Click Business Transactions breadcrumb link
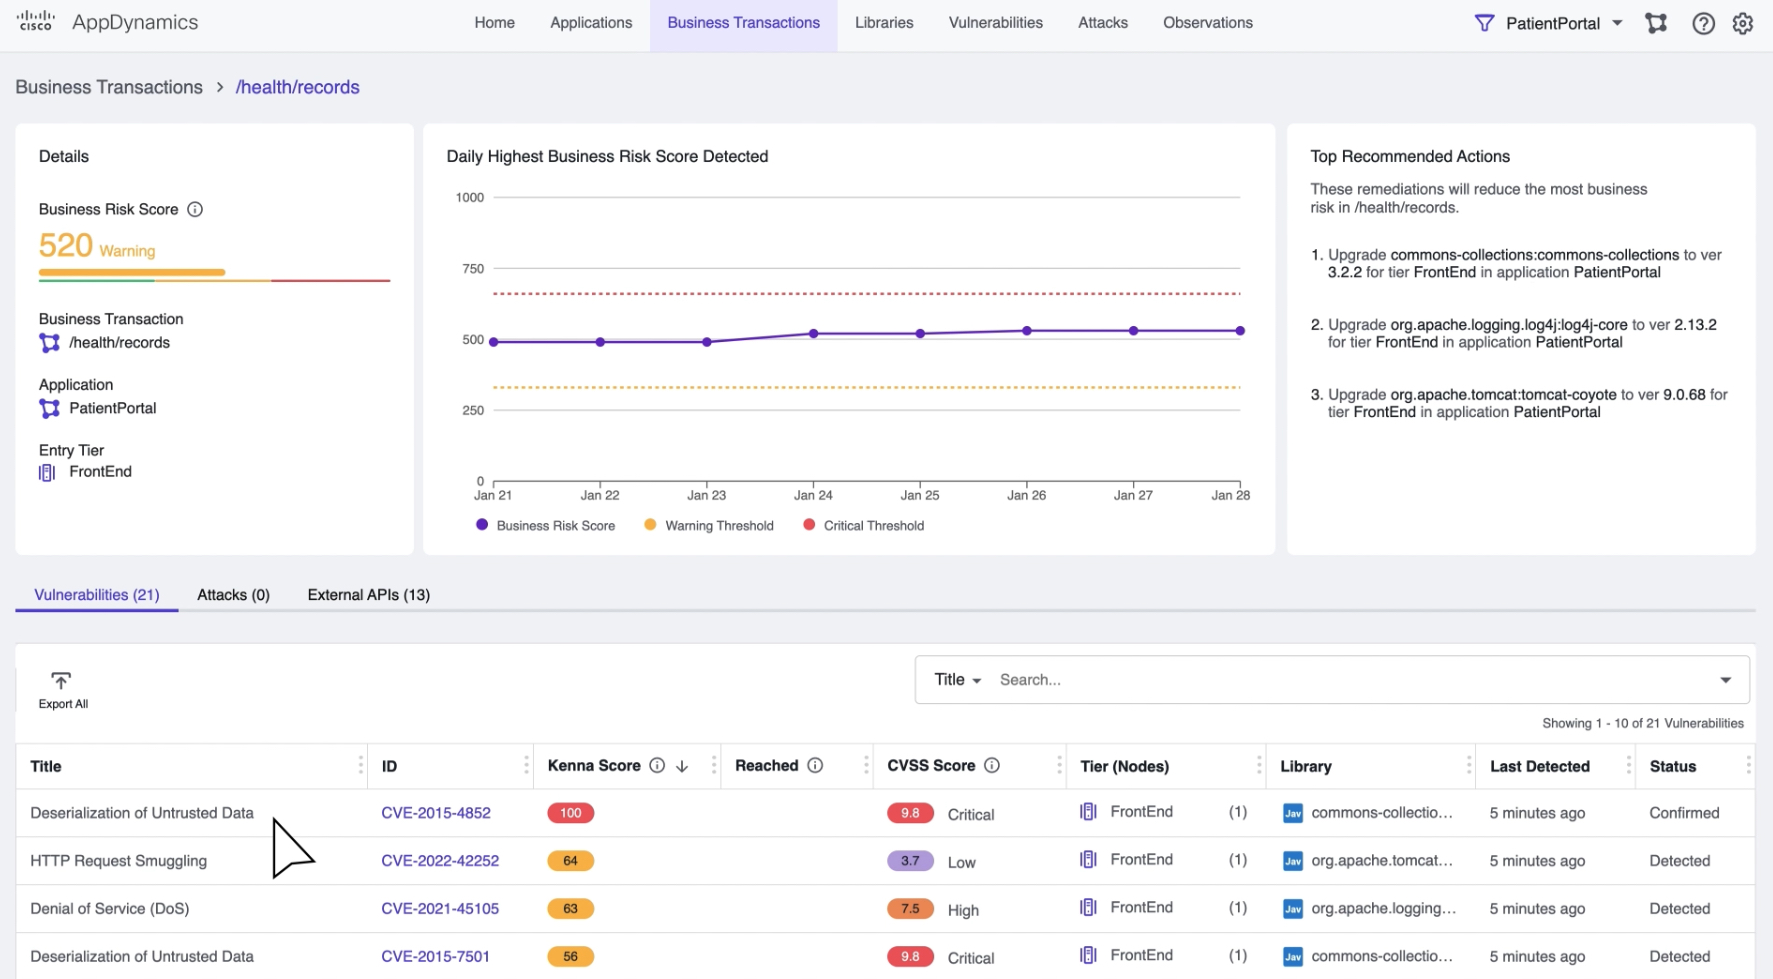Image resolution: width=1773 pixels, height=979 pixels. [x=109, y=87]
